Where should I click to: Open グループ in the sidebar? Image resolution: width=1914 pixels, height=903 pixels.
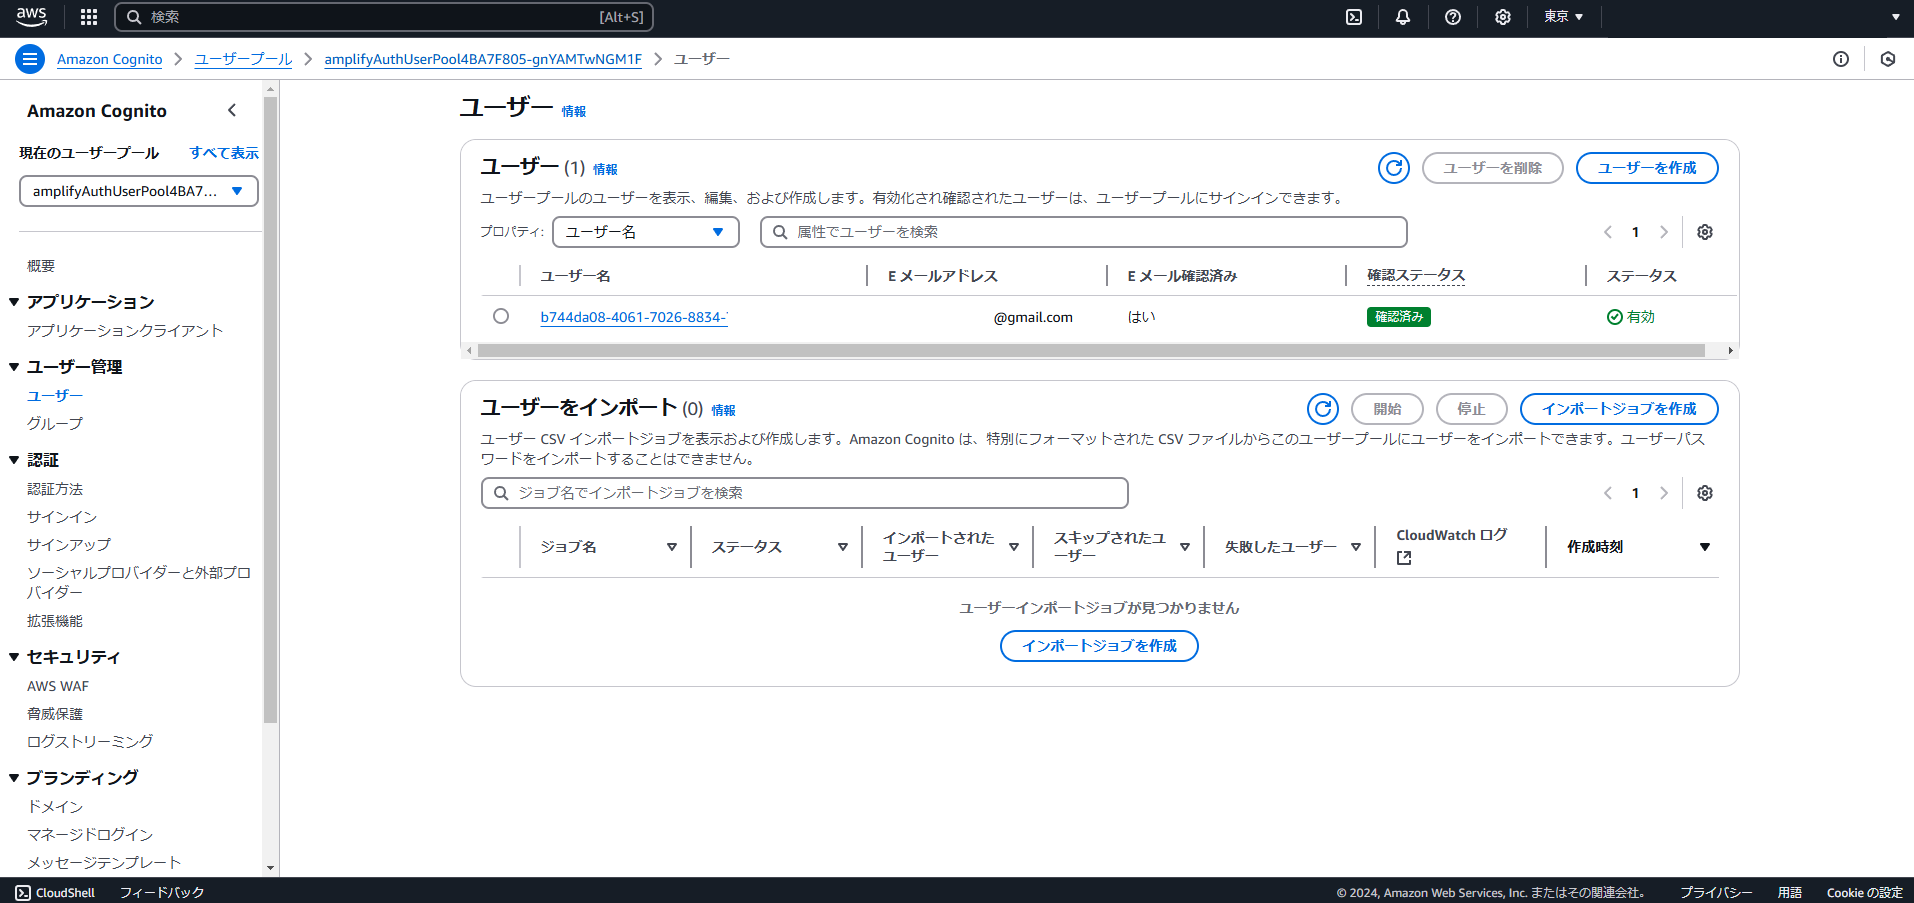coord(55,424)
